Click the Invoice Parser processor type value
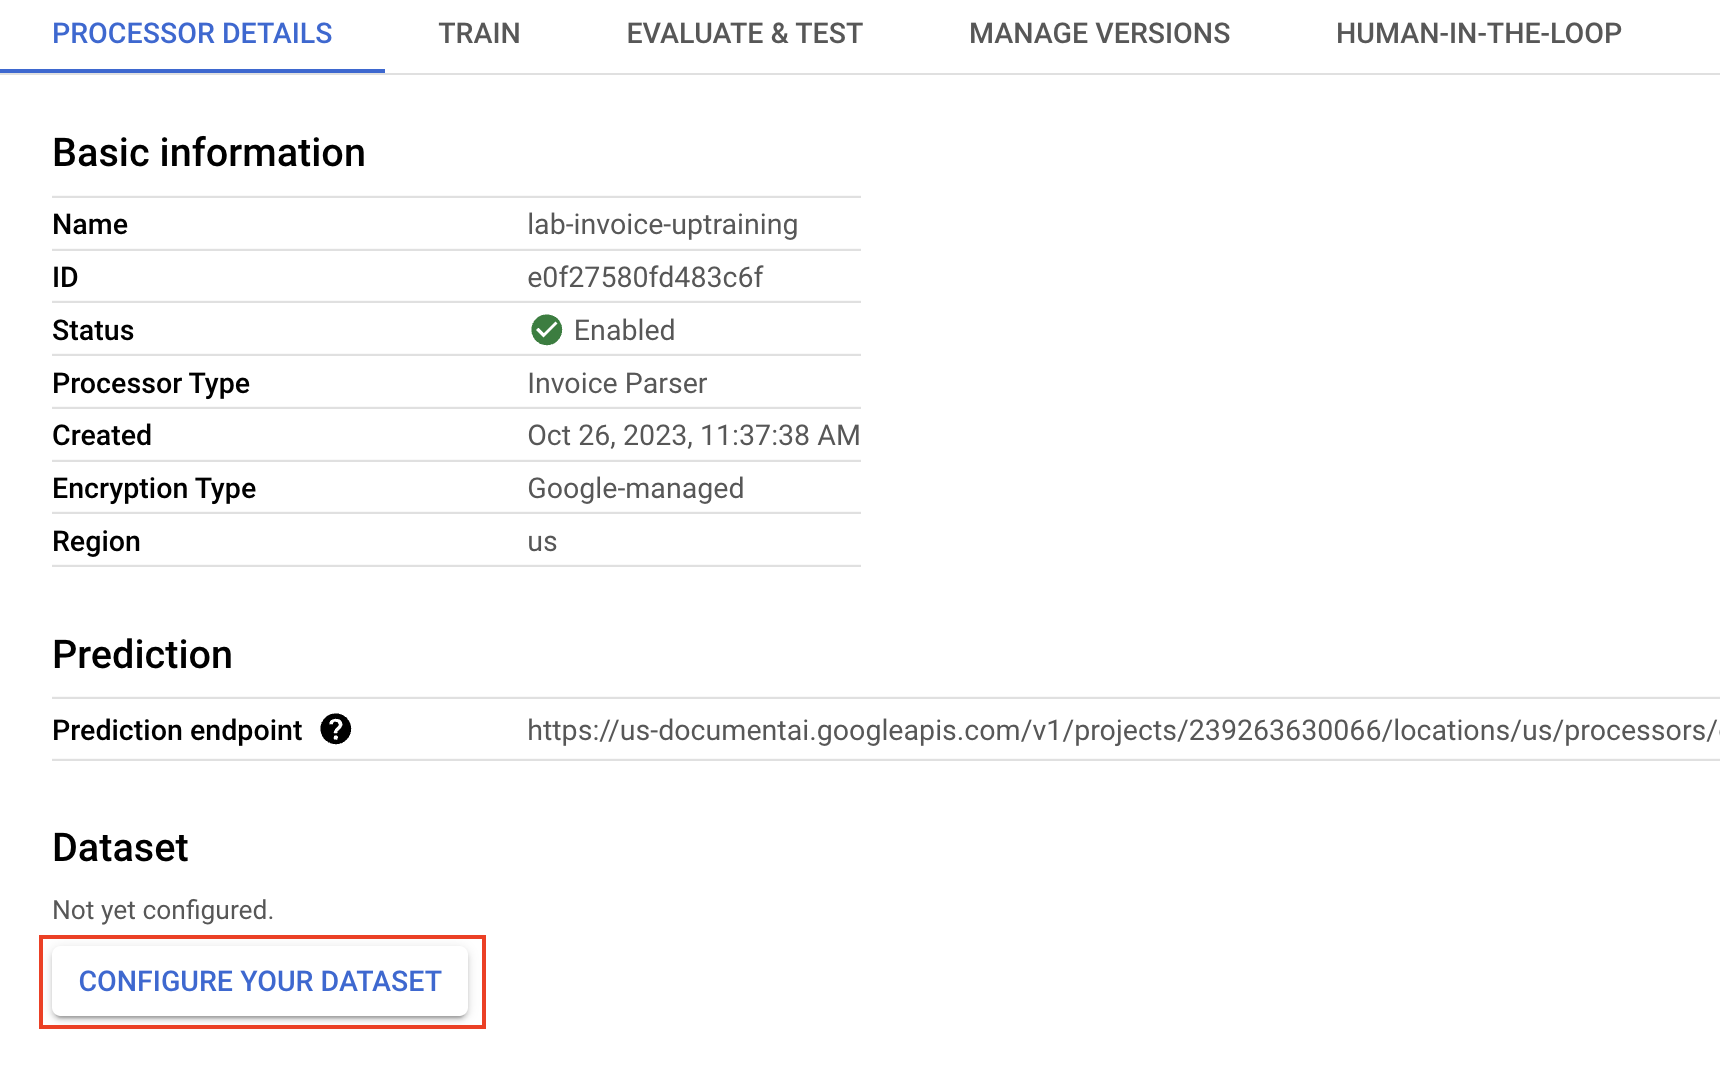The height and width of the screenshot is (1074, 1720). click(x=617, y=384)
